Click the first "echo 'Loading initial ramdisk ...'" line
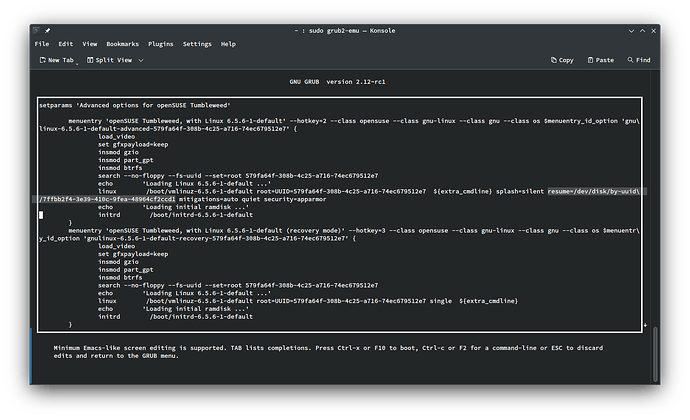 point(173,207)
